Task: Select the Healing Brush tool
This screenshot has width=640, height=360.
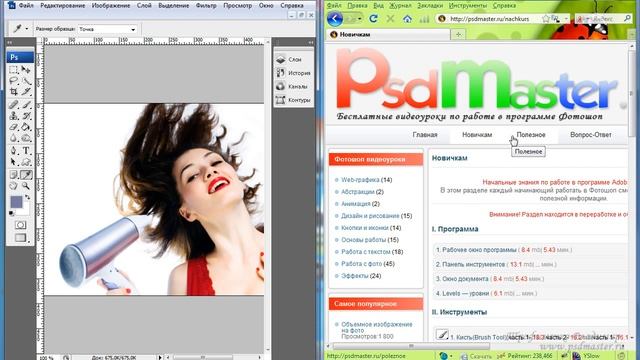Action: (x=14, y=104)
